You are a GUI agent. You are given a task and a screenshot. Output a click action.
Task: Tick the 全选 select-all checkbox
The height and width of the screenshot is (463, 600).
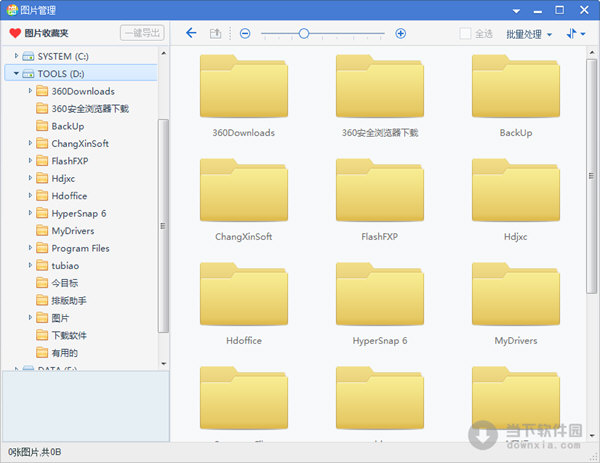pos(465,34)
